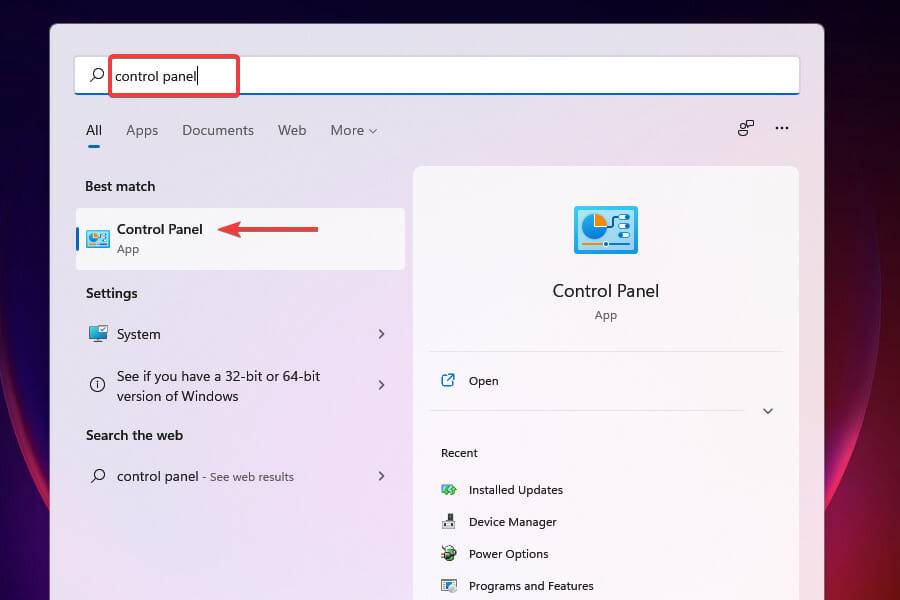Expand the 32-bit or 64-bit result chevron

[382, 385]
